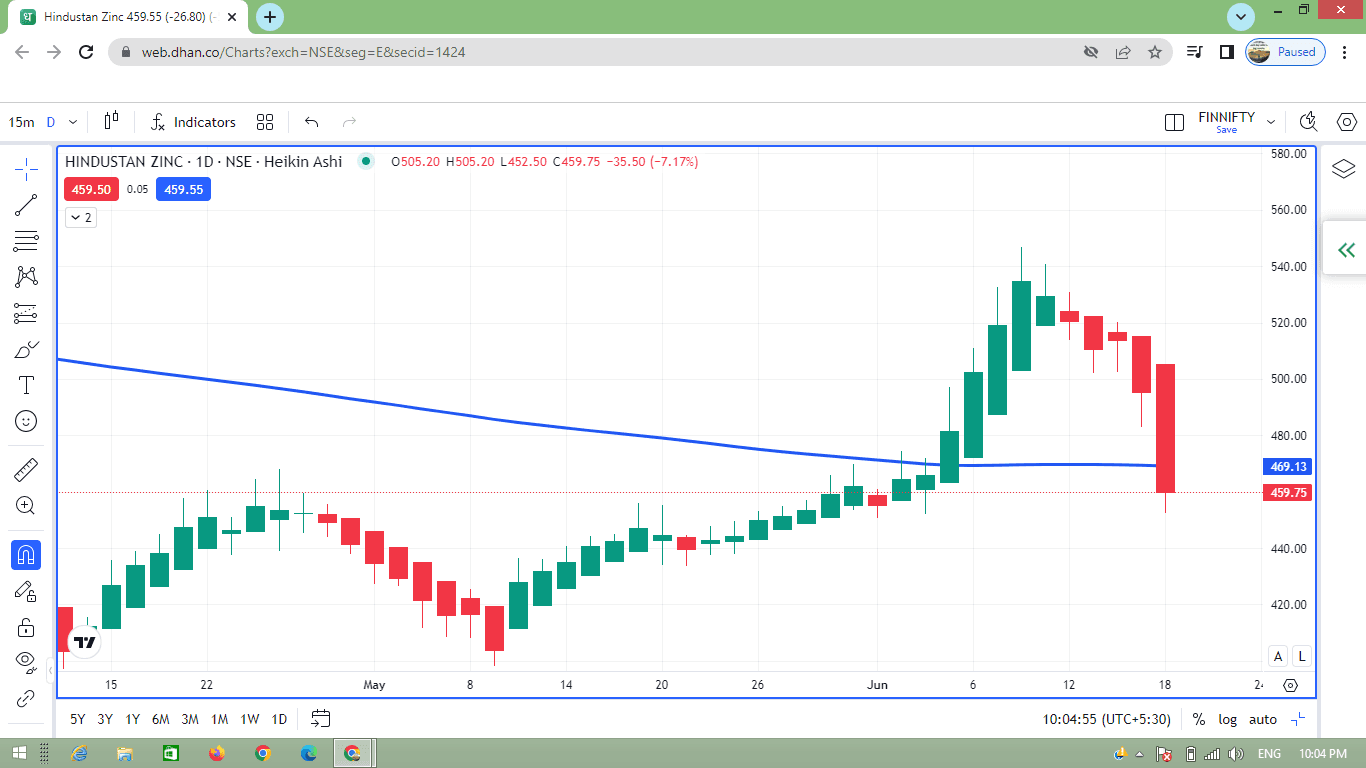The image size is (1366, 768).
Task: Open chart settings hexagon icon
Action: click(1346, 122)
